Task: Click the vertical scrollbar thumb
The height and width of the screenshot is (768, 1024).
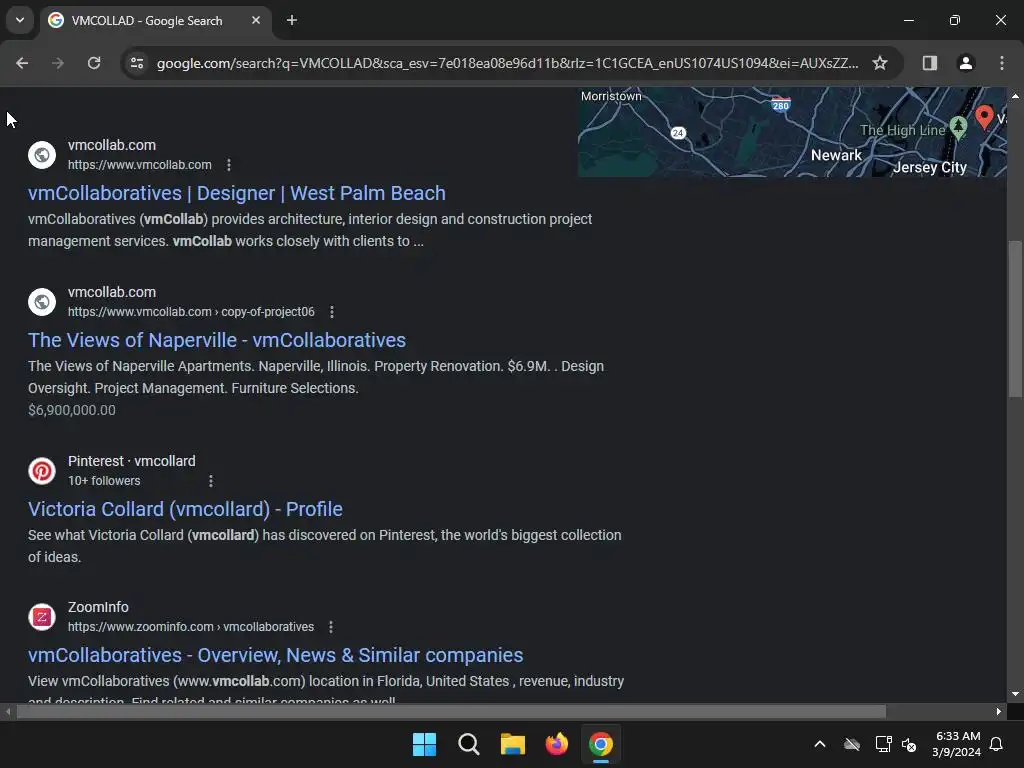Action: tap(1015, 319)
